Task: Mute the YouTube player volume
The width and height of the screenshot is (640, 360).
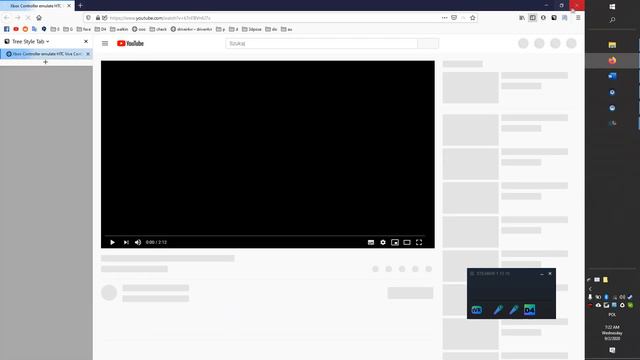Action: tap(138, 242)
